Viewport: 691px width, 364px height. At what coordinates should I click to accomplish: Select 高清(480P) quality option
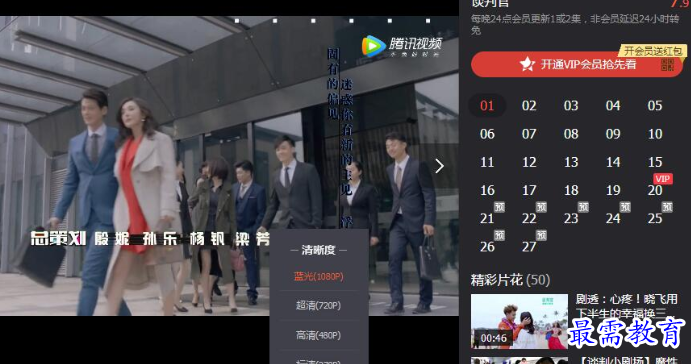pos(319,335)
